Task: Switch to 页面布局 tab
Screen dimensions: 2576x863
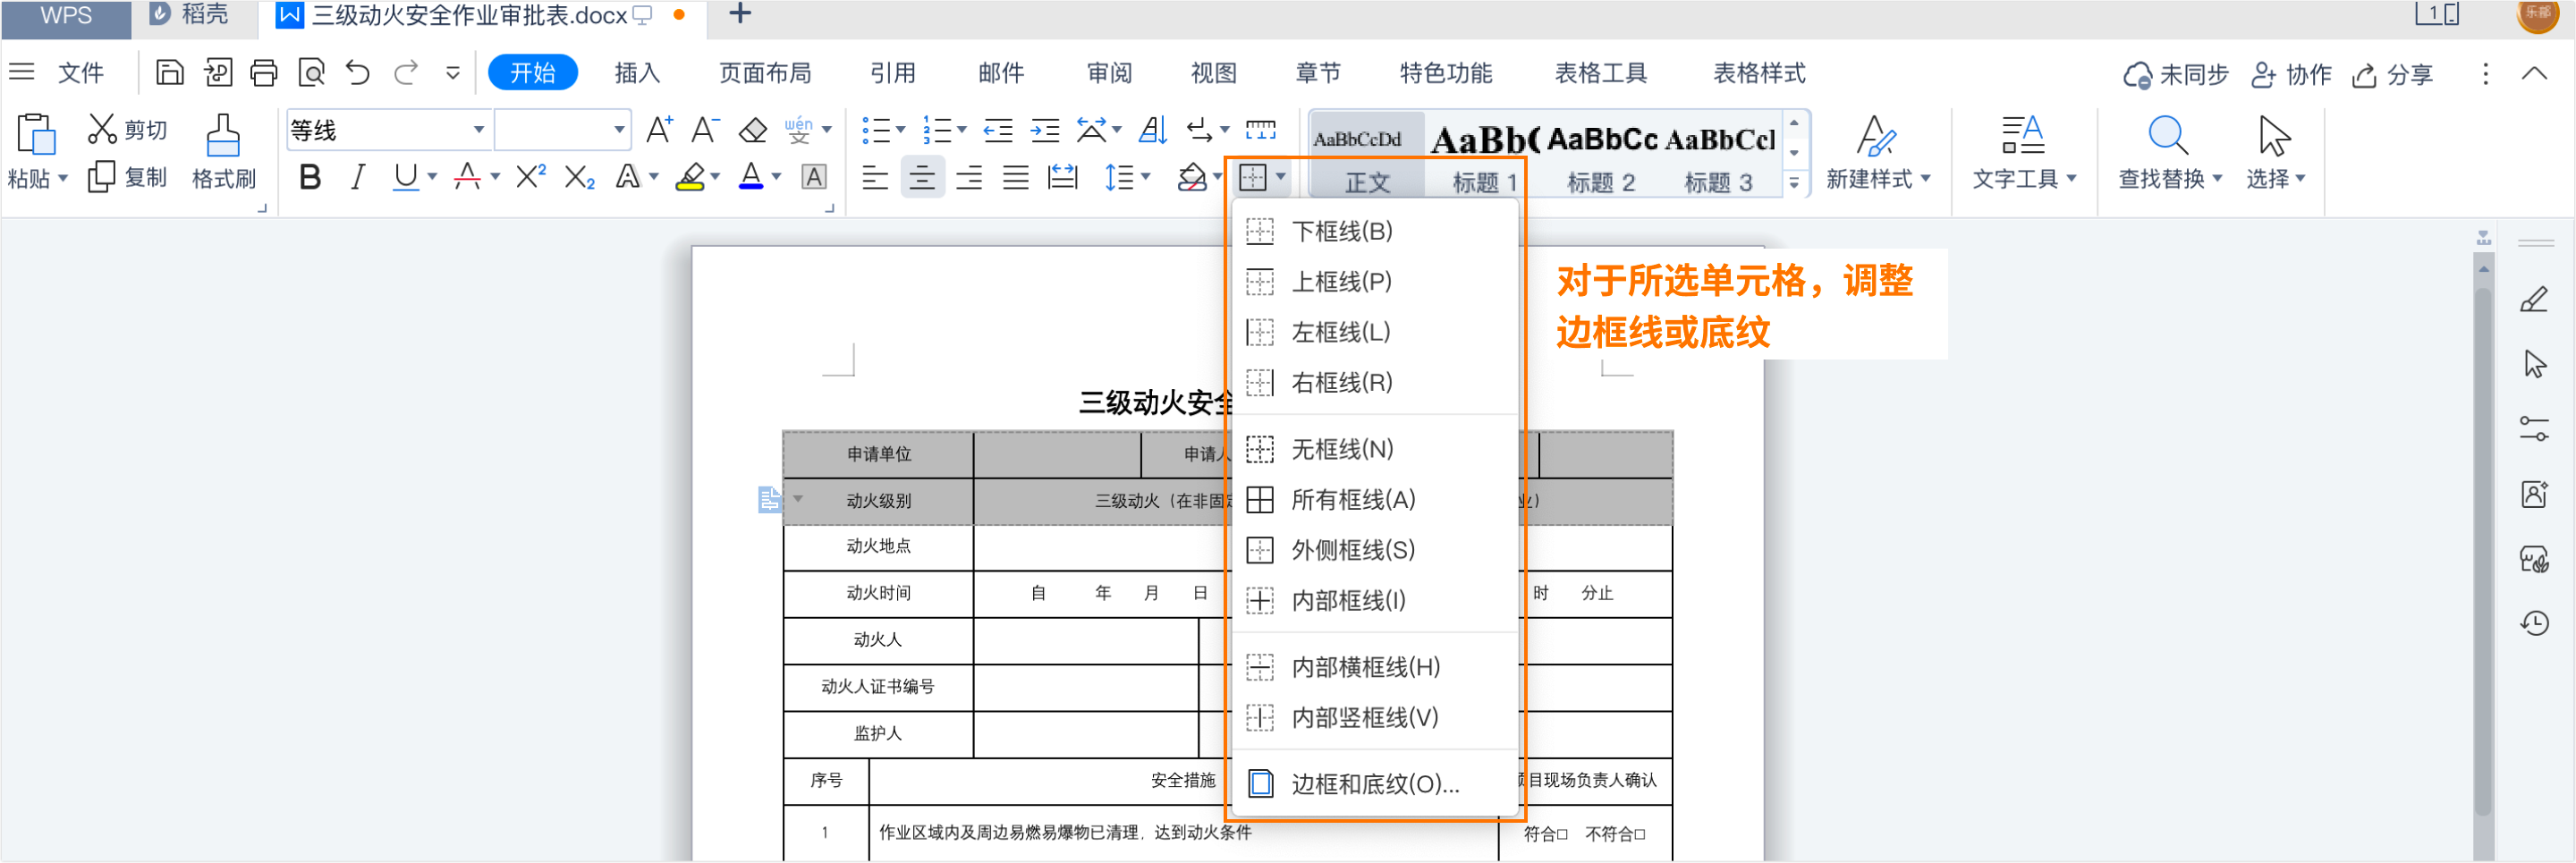Action: coord(765,73)
